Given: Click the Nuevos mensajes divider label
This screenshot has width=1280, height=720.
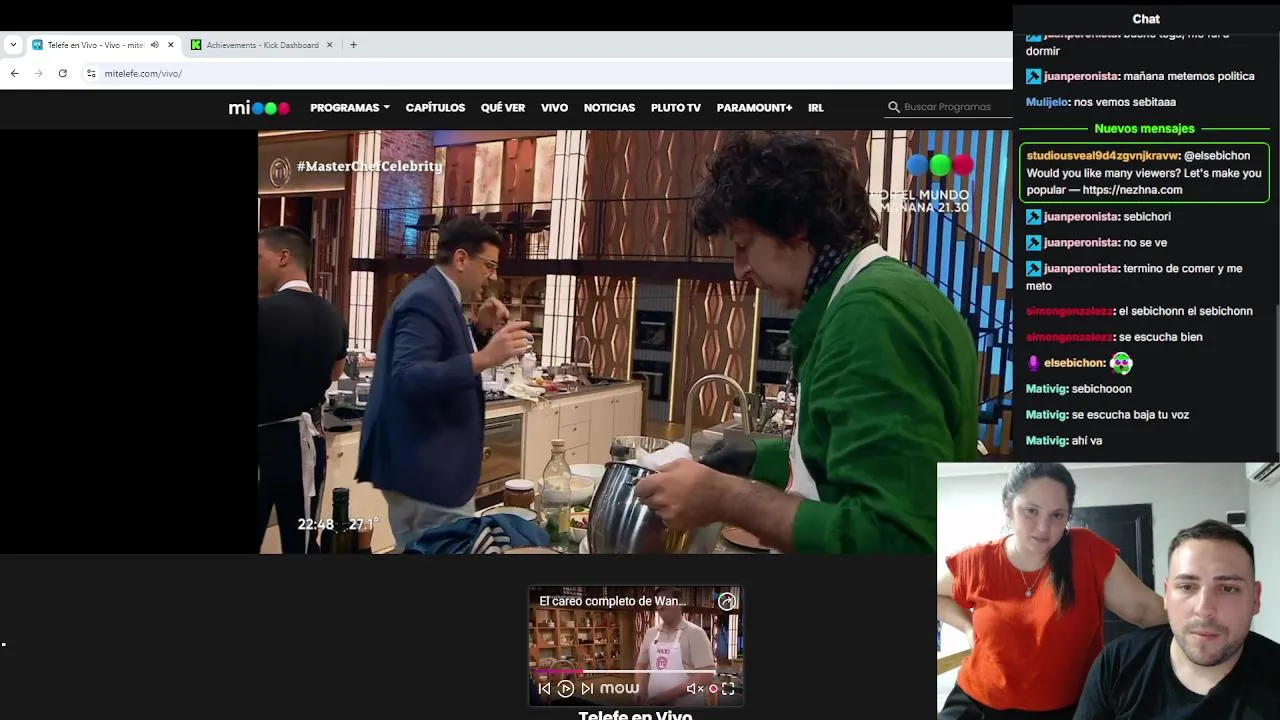Looking at the screenshot, I should [1144, 128].
